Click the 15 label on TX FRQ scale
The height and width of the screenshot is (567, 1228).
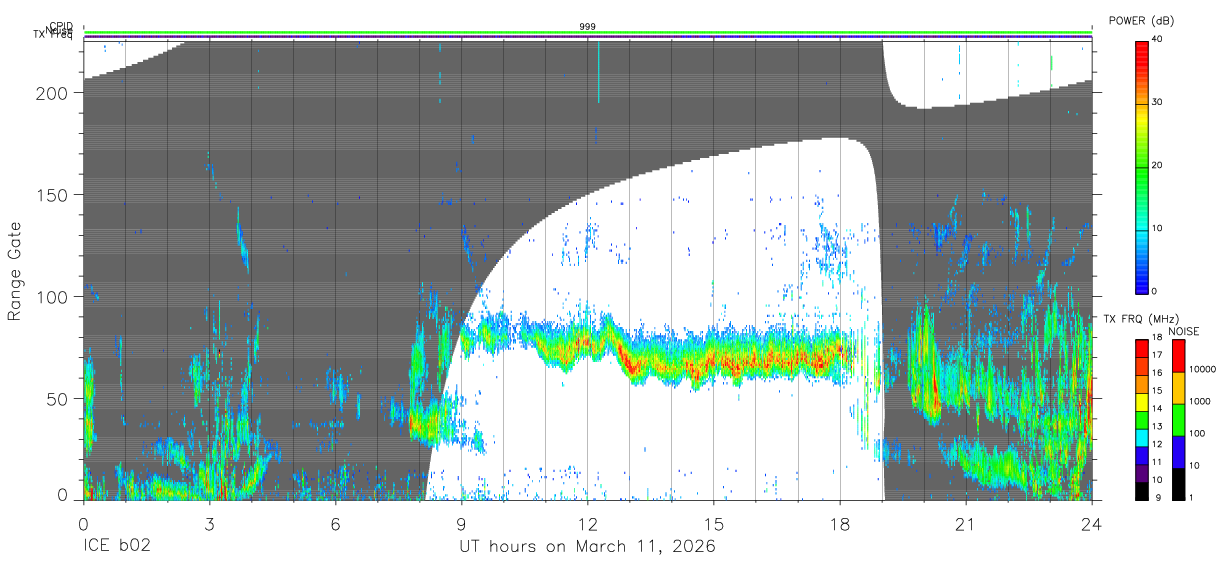pos(1158,391)
